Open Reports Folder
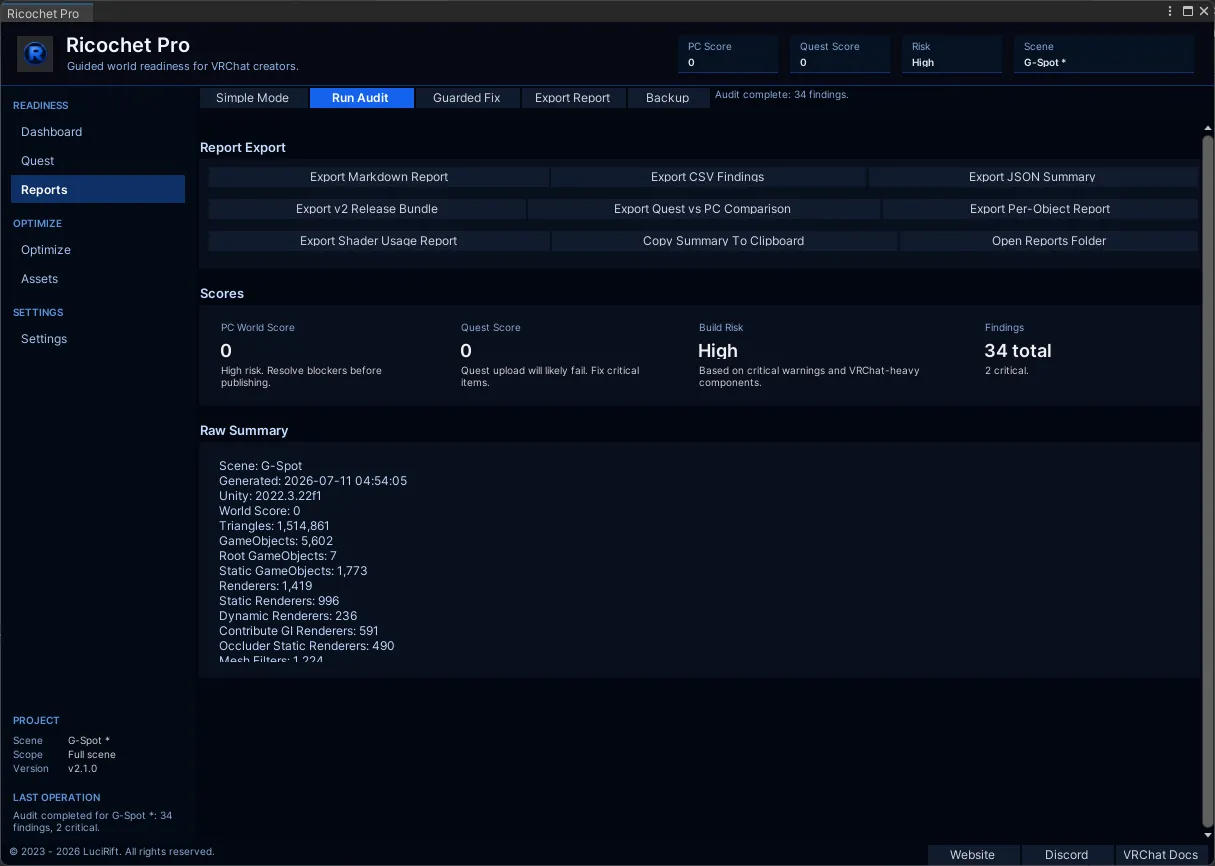The image size is (1215, 866). (x=1049, y=241)
